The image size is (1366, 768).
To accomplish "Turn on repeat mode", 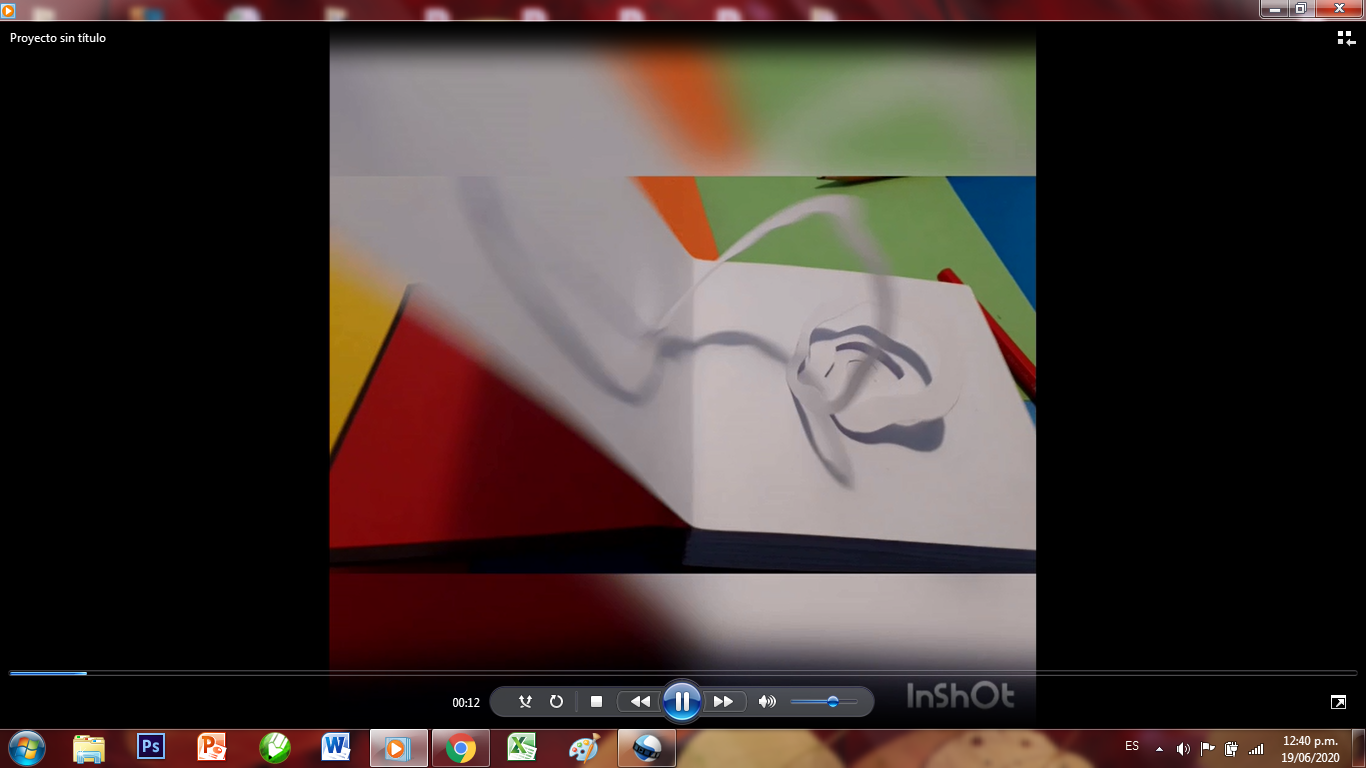I will point(556,702).
